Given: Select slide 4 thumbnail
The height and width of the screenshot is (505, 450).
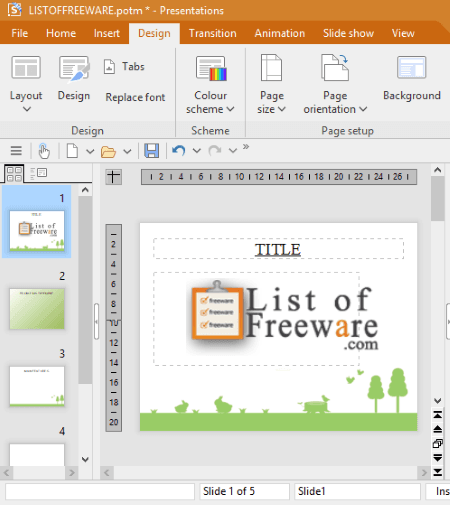Looking at the screenshot, I should tap(37, 455).
